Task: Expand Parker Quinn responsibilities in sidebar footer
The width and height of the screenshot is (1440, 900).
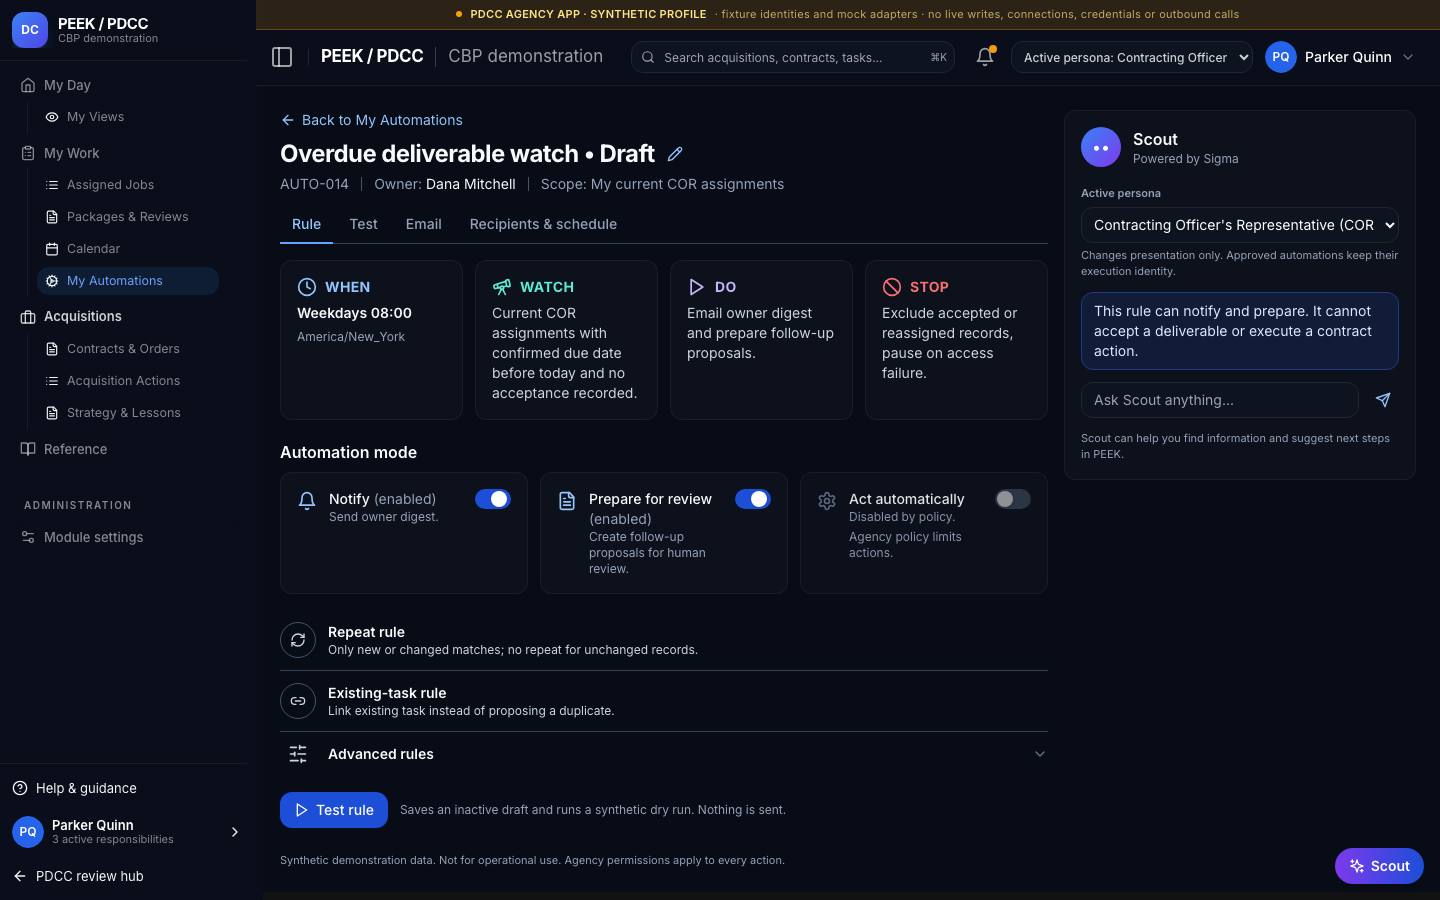Action: [235, 832]
